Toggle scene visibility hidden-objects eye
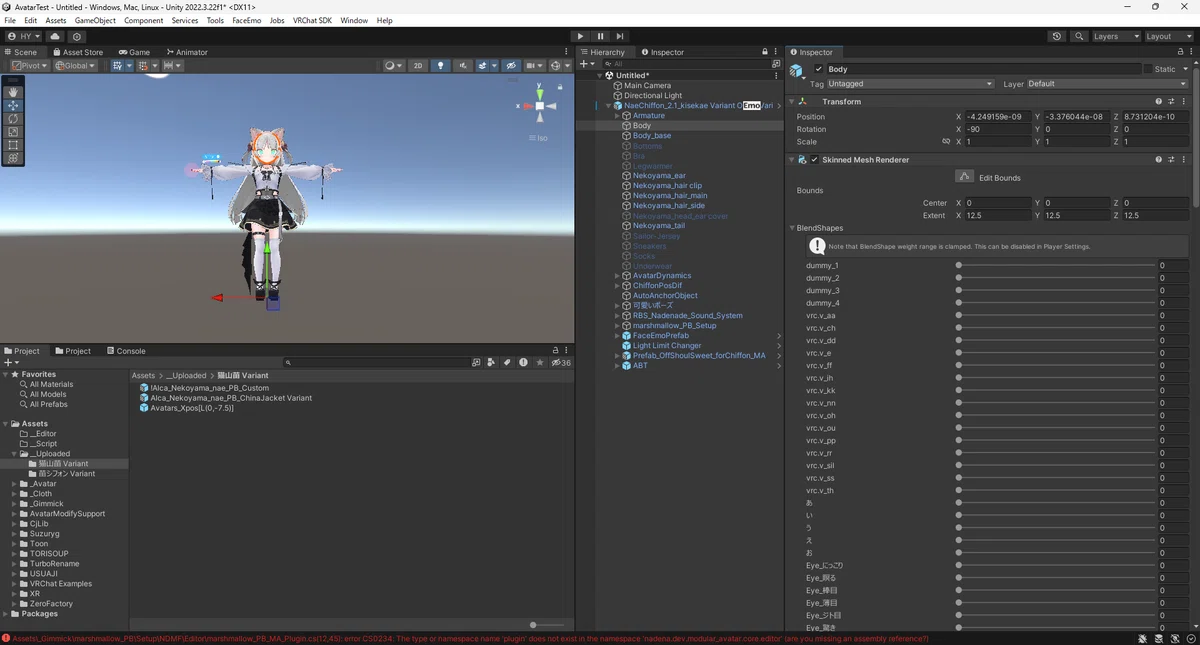Screen dimensions: 1200x645 pos(512,66)
